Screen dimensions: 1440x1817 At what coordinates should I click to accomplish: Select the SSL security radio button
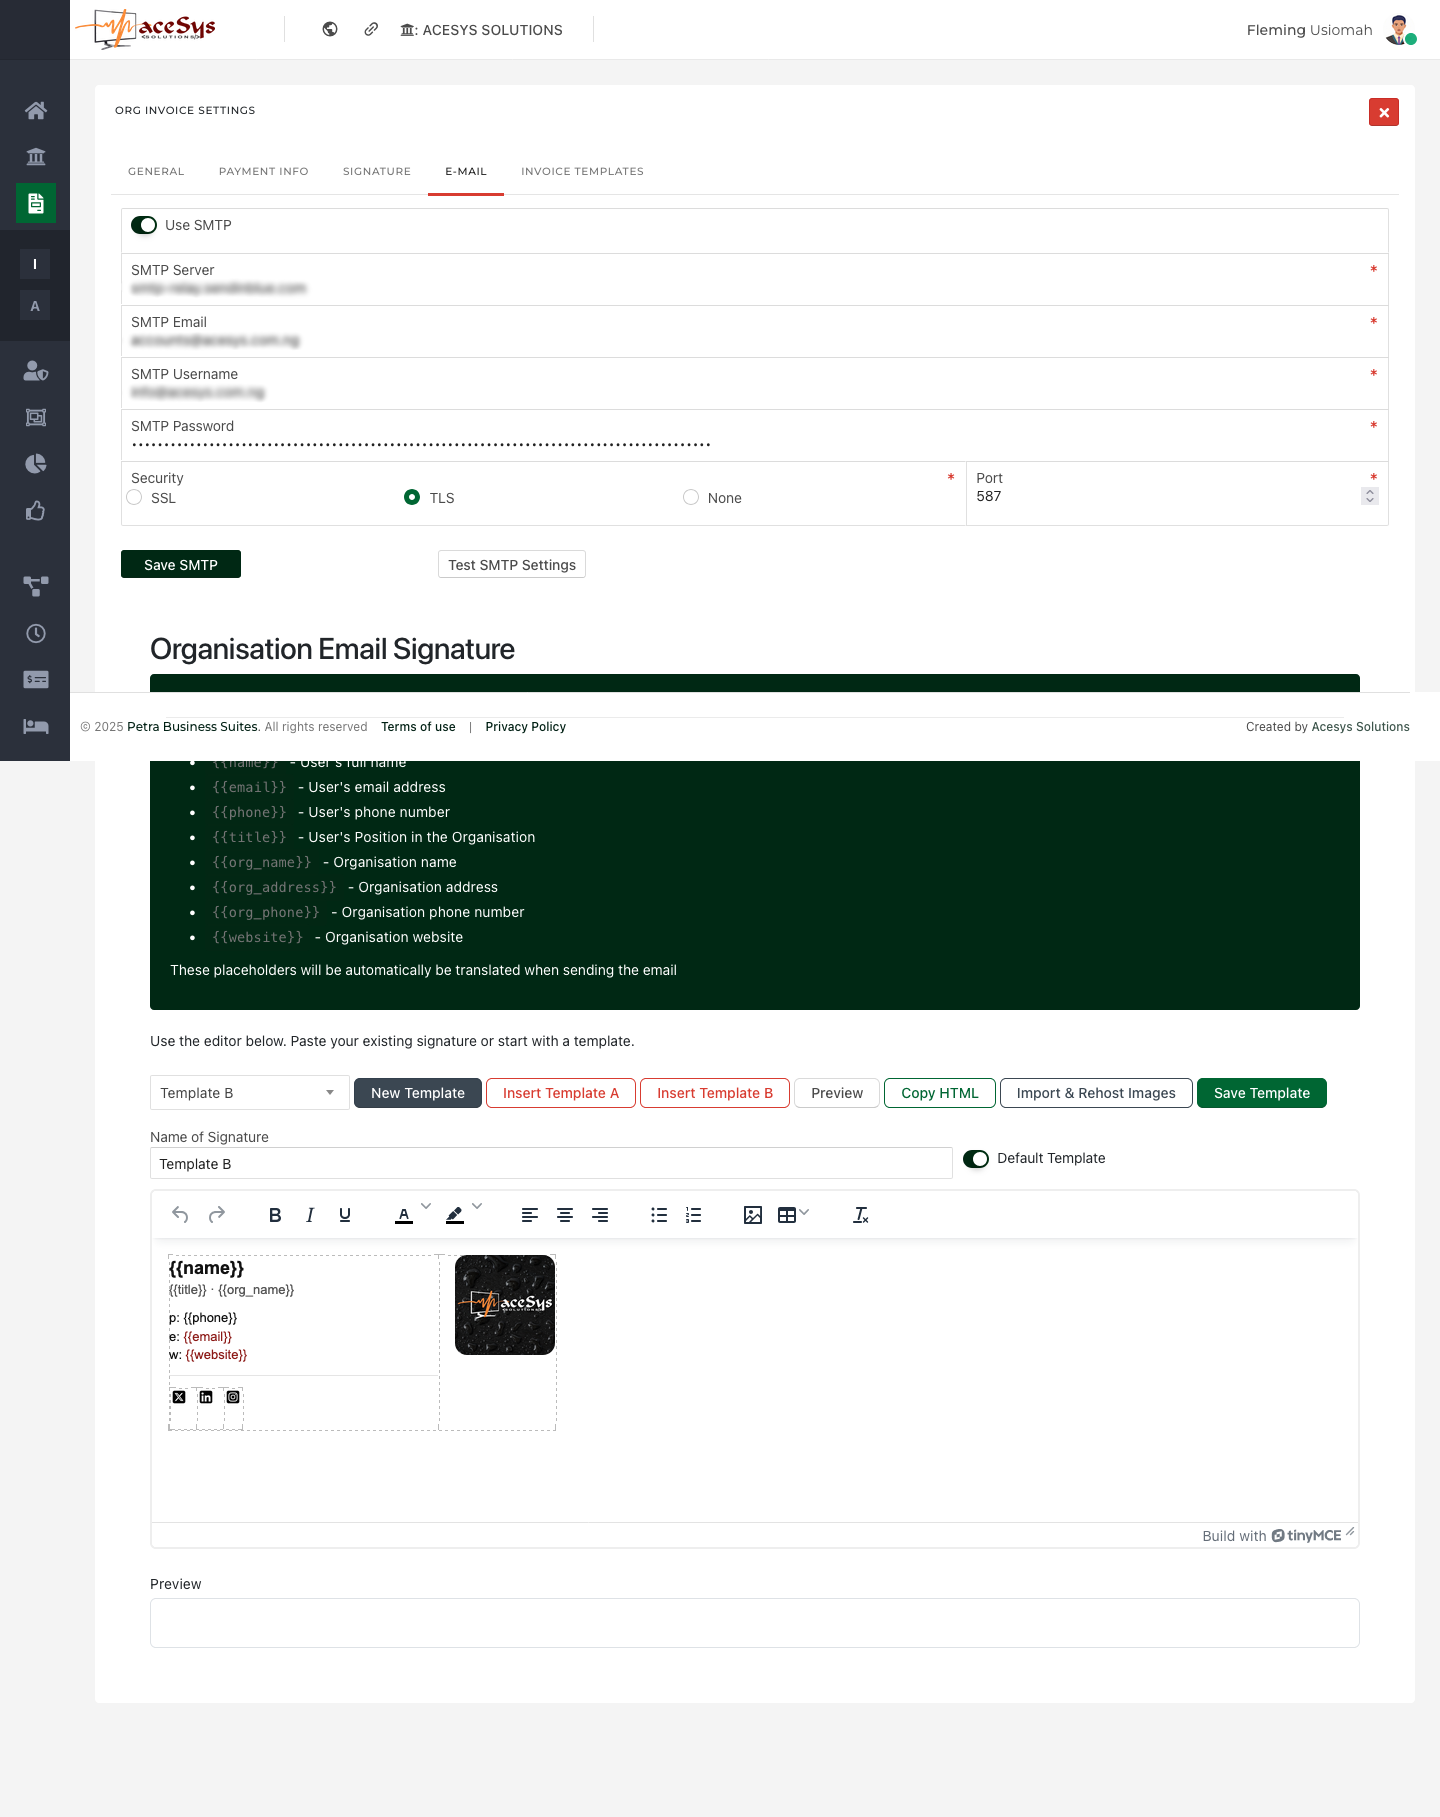coord(135,498)
